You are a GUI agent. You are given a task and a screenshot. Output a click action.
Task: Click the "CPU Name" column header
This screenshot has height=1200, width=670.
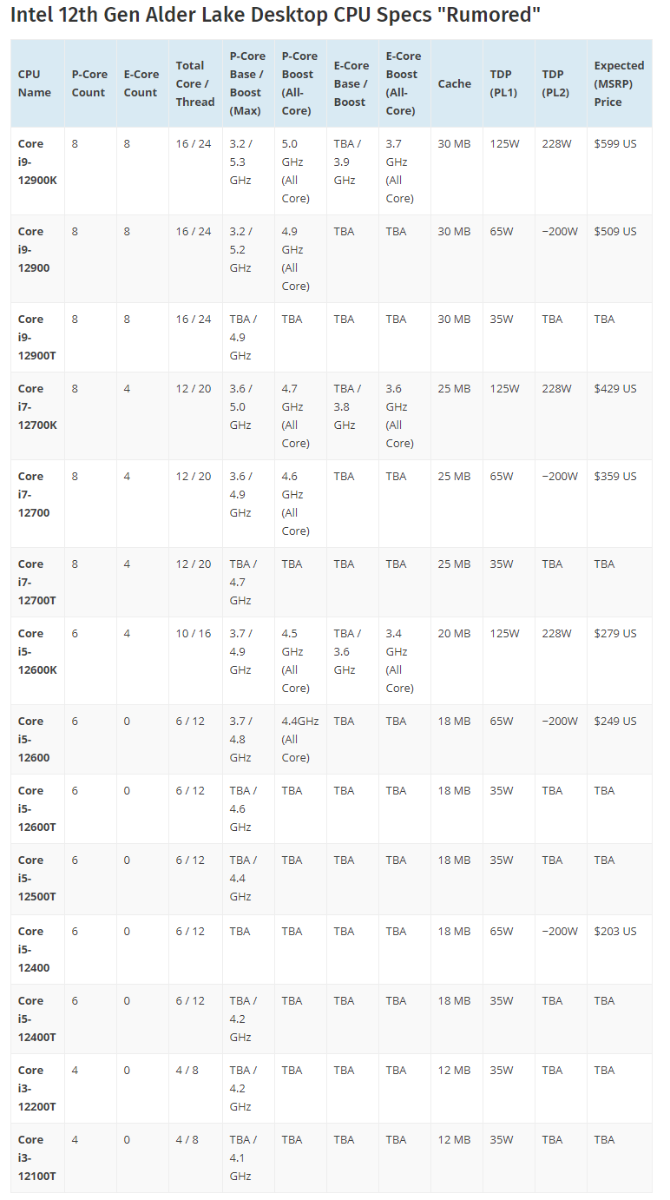click(34, 83)
